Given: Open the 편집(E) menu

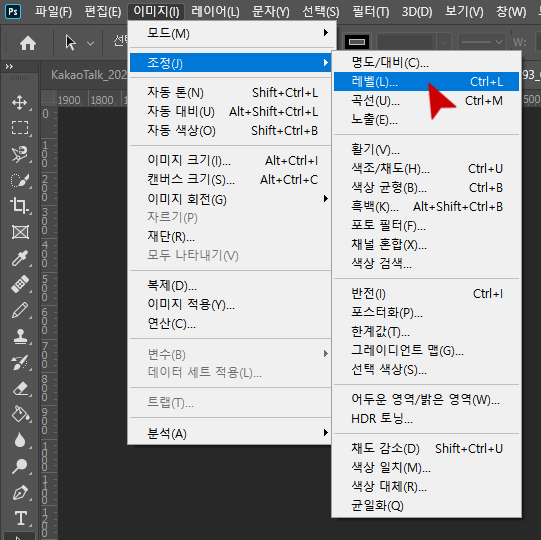Looking at the screenshot, I should [x=103, y=12].
